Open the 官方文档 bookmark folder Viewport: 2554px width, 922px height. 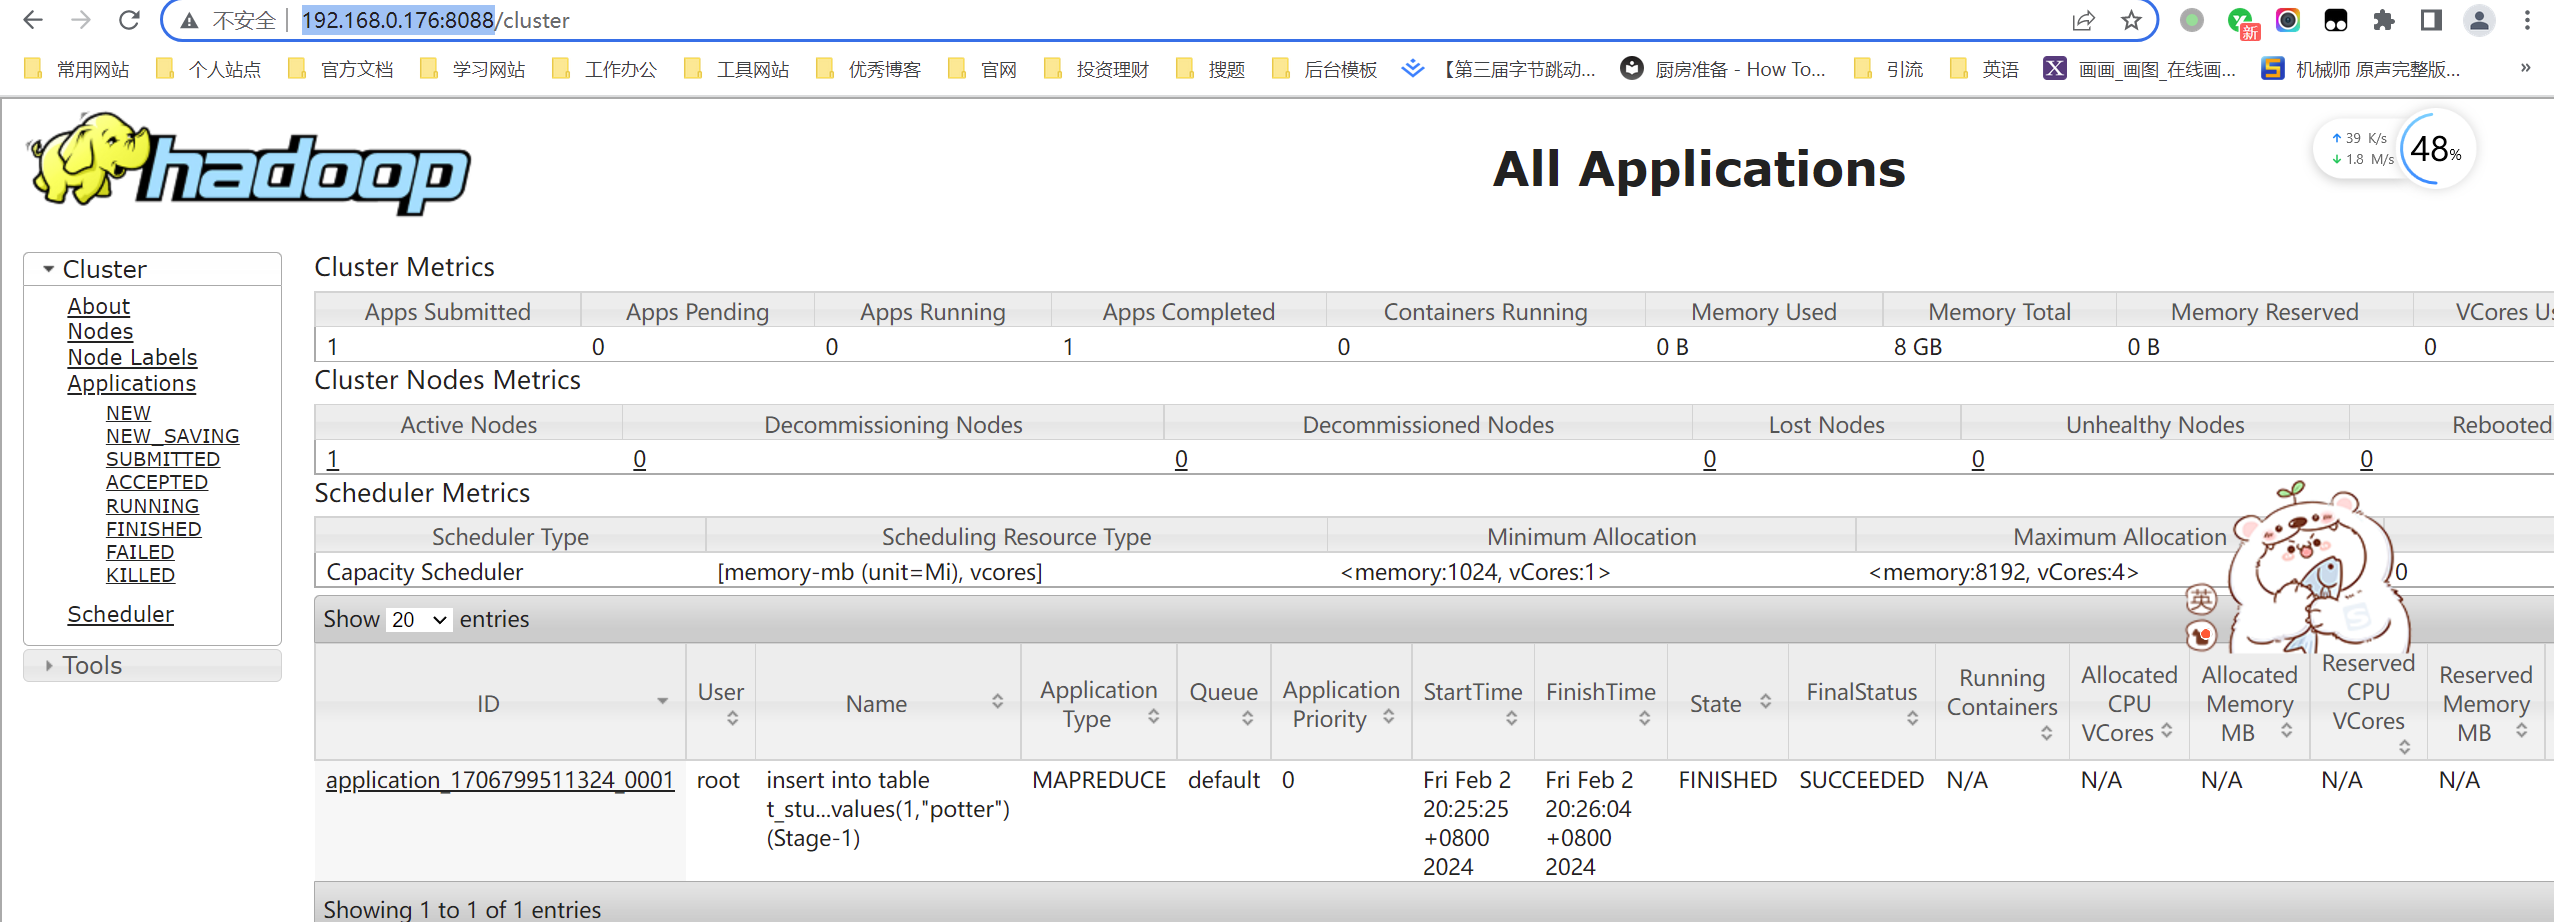coord(341,69)
